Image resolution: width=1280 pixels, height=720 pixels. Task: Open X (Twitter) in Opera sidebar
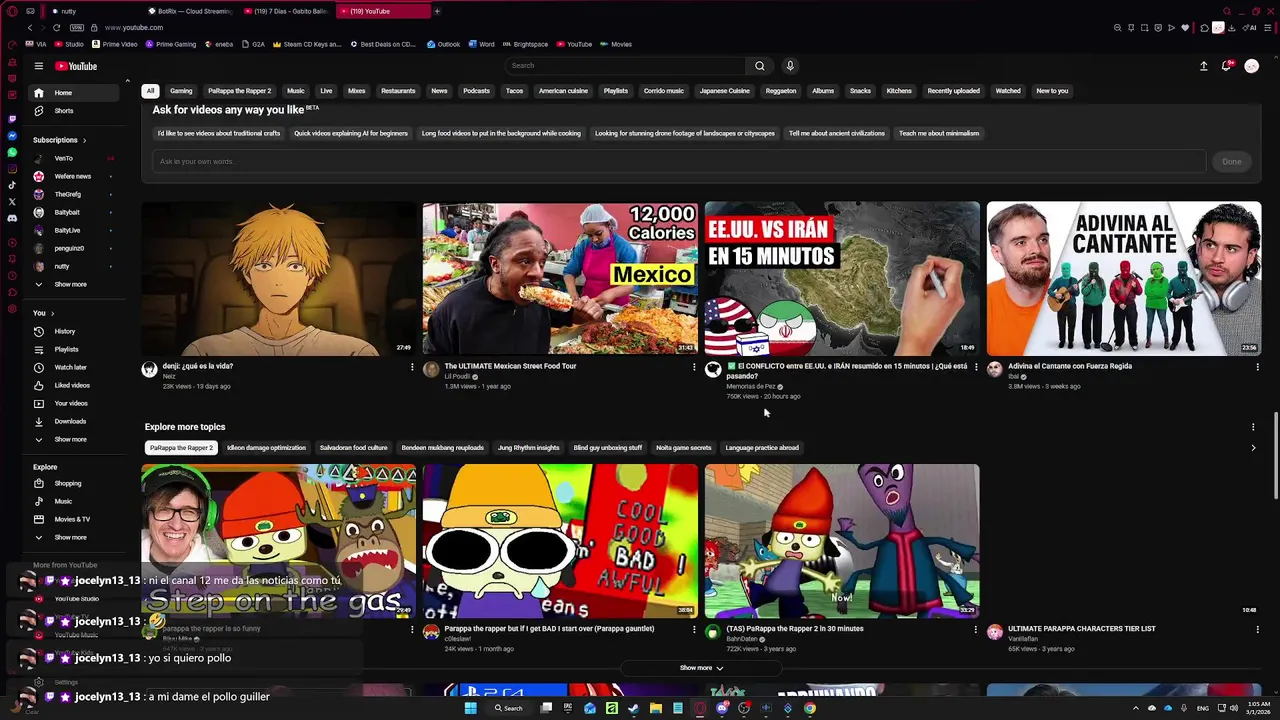pyautogui.click(x=12, y=202)
